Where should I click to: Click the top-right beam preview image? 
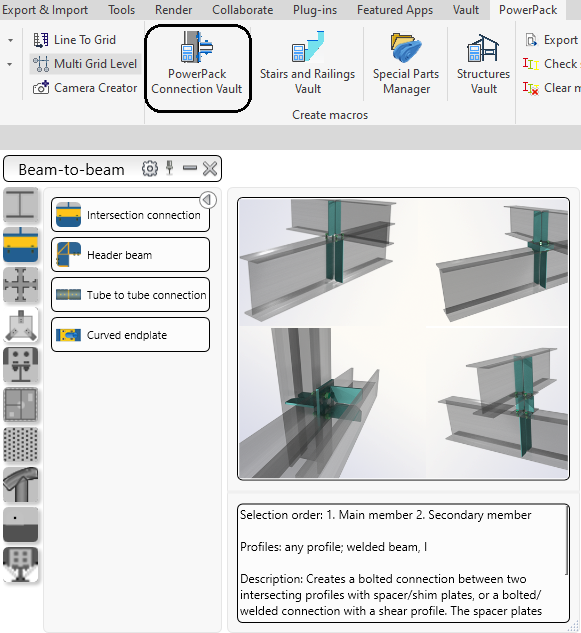click(x=501, y=262)
